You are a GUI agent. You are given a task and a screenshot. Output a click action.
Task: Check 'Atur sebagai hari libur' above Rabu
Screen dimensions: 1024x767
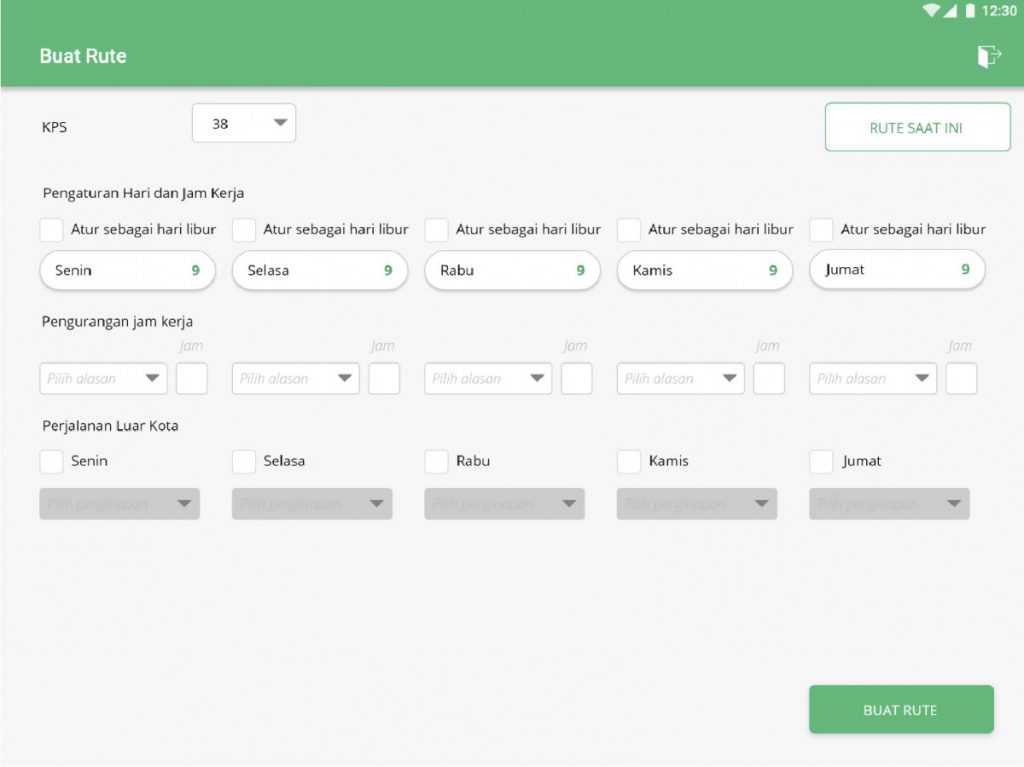pyautogui.click(x=436, y=230)
